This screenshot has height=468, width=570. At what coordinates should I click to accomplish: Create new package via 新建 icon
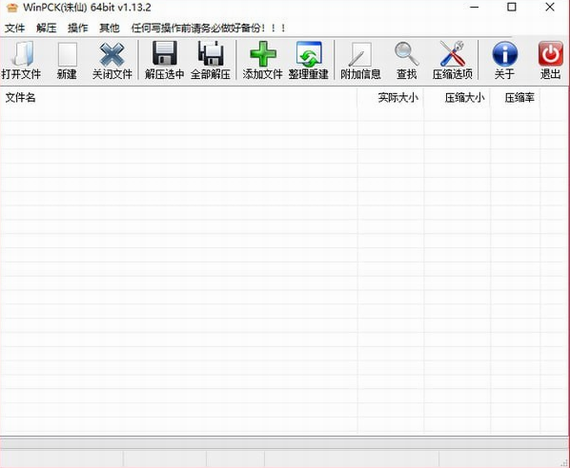pos(67,60)
